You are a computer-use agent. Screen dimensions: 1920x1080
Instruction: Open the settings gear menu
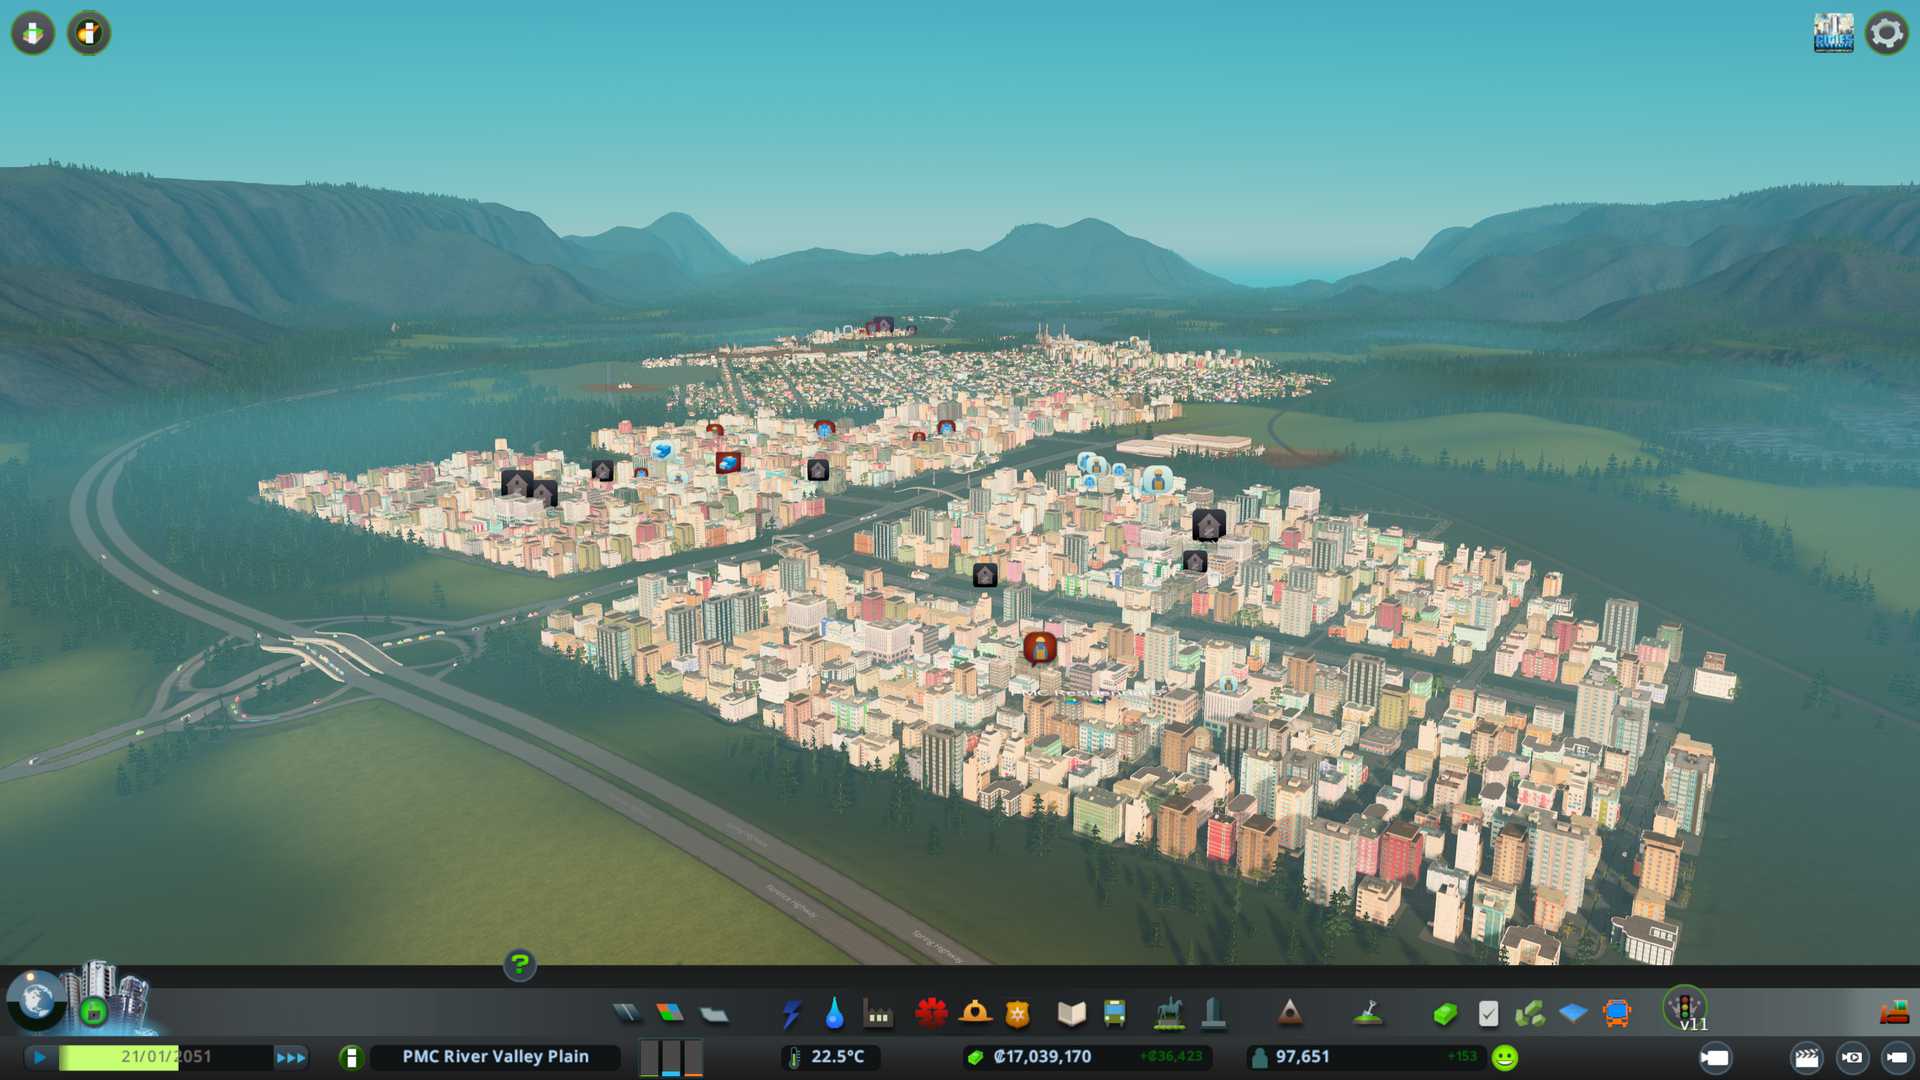tap(1886, 33)
